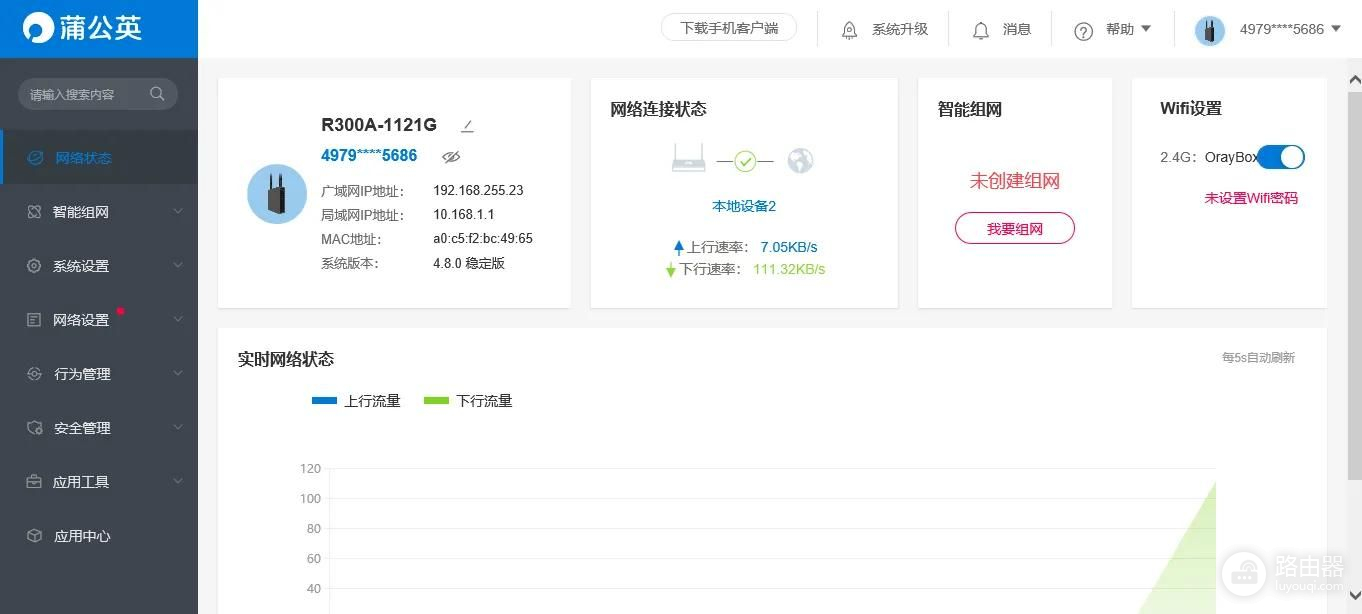
Task: Open the messages bell icon
Action: [x=981, y=30]
